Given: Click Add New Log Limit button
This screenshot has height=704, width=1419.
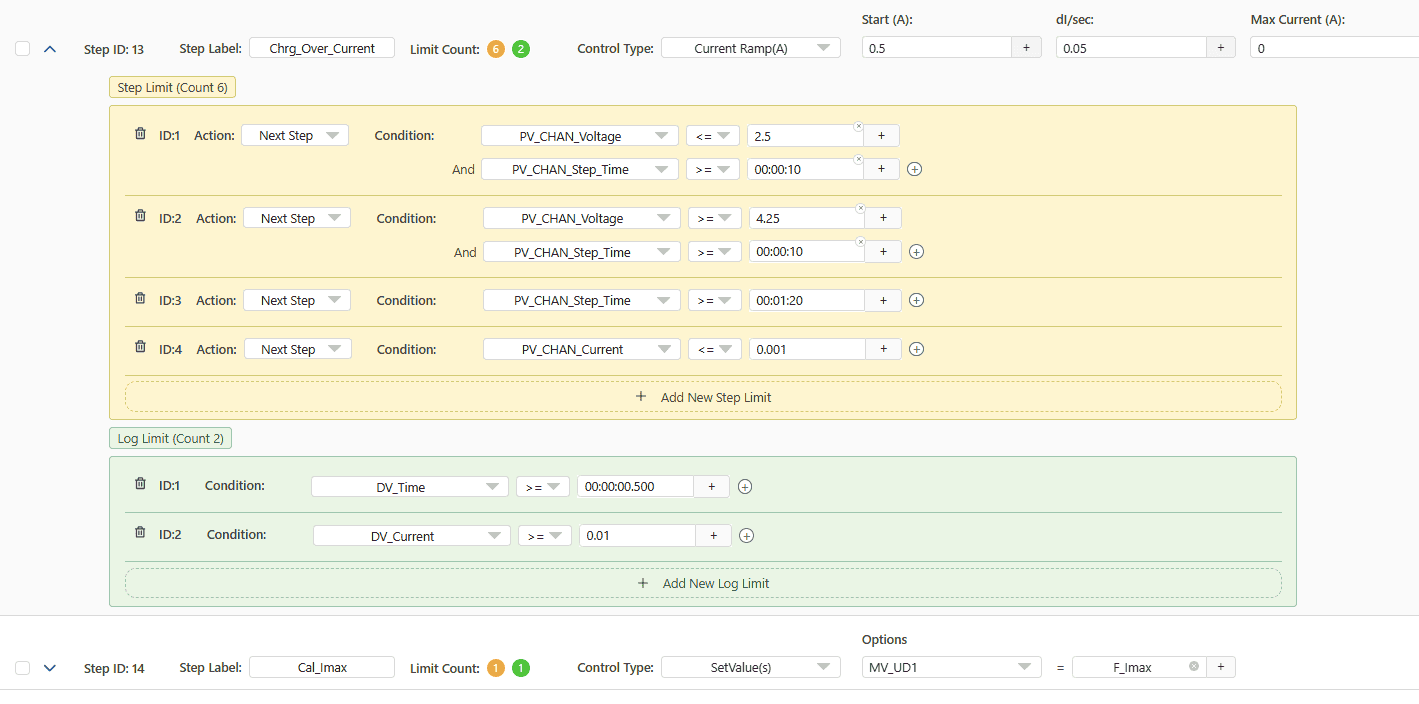Looking at the screenshot, I should click(703, 583).
